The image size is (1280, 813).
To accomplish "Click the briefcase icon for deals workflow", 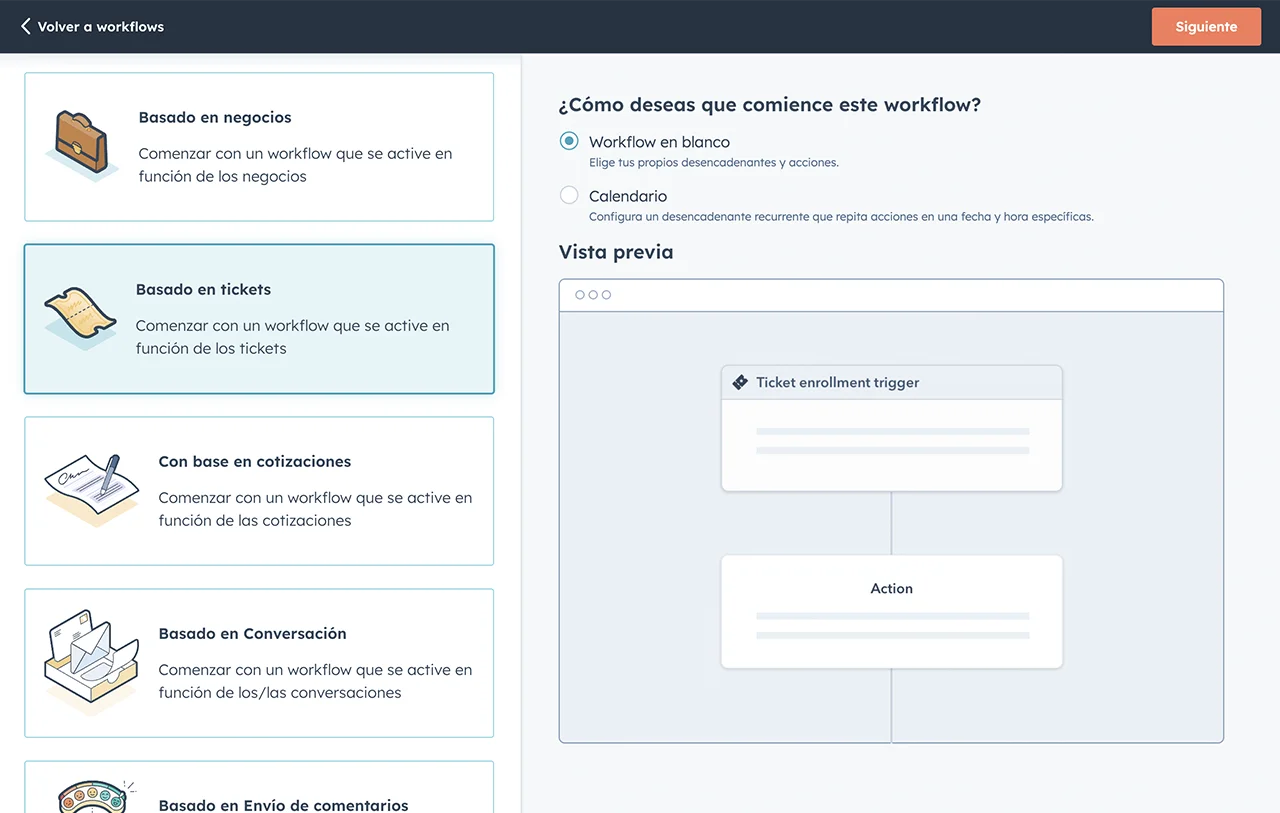I will pyautogui.click(x=82, y=145).
